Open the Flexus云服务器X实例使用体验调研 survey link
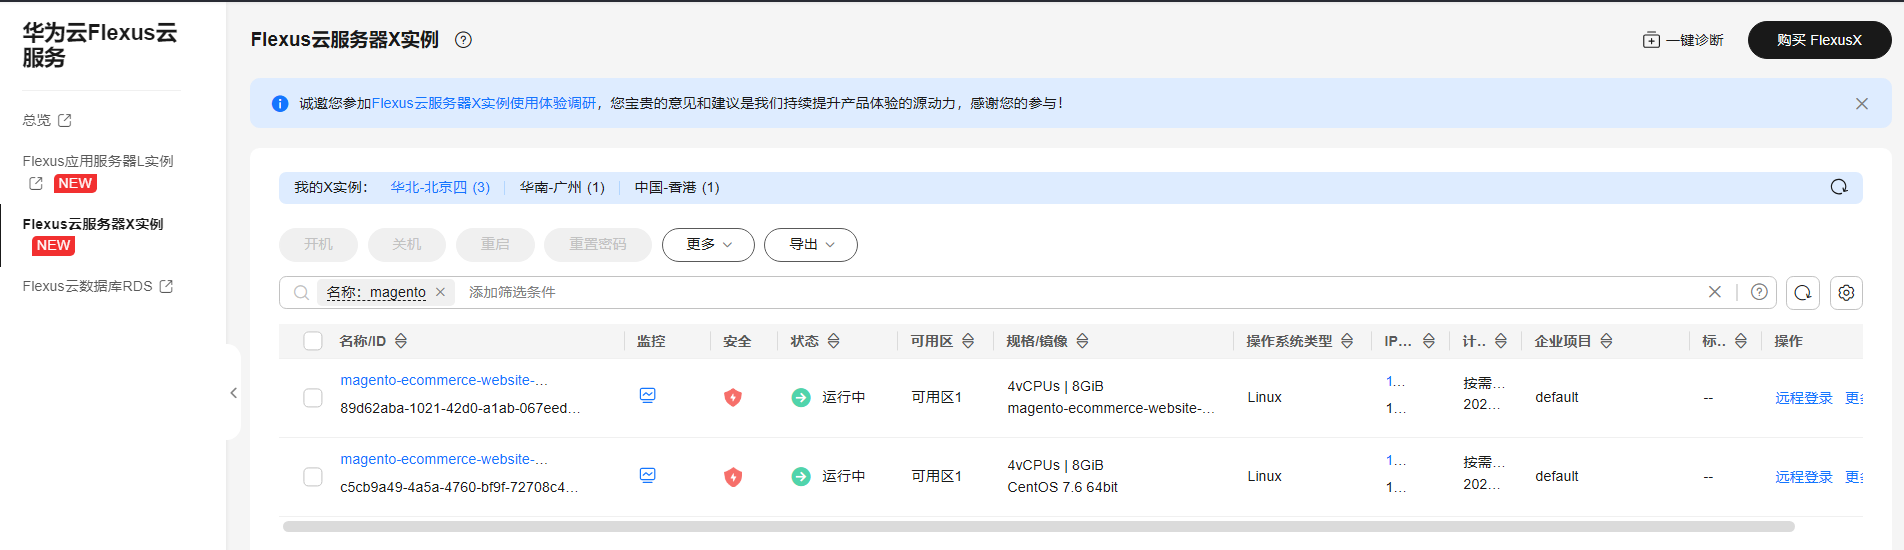 pyautogui.click(x=484, y=103)
